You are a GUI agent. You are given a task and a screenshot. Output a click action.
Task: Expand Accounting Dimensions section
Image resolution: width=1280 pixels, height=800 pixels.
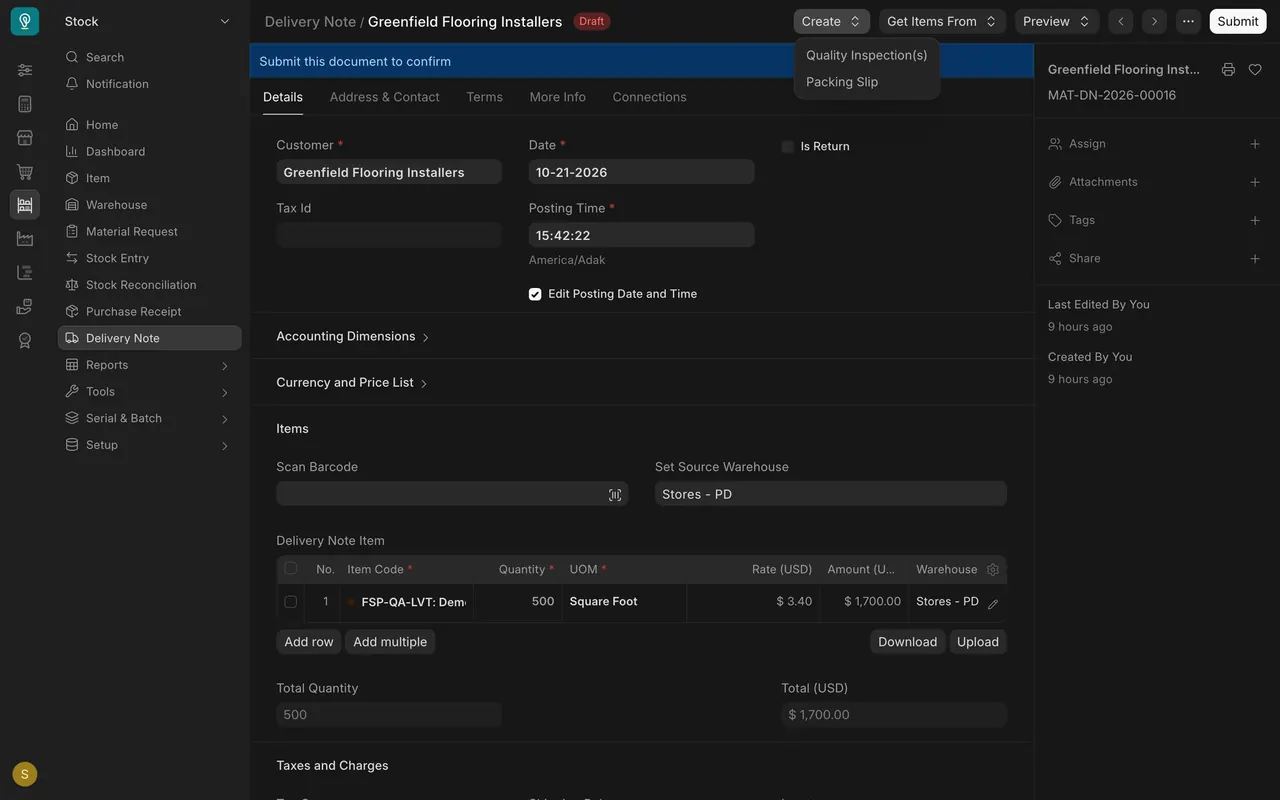(x=353, y=336)
